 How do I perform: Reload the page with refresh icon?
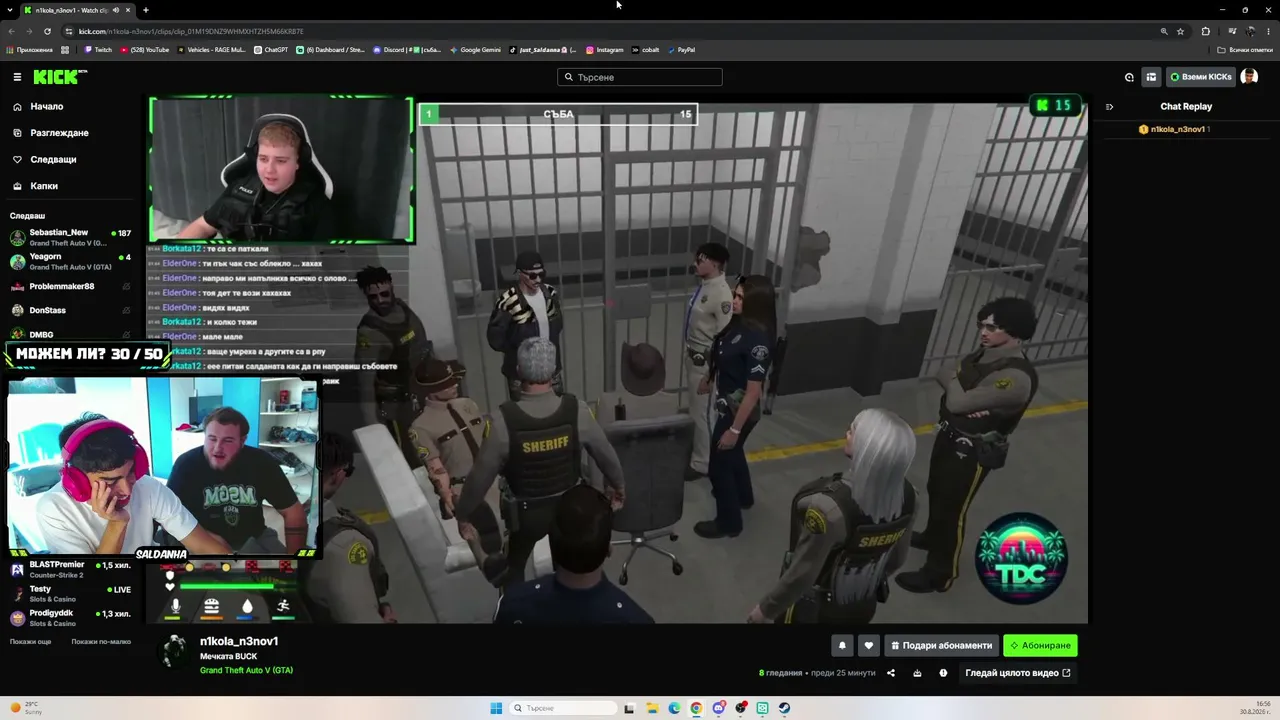[47, 31]
